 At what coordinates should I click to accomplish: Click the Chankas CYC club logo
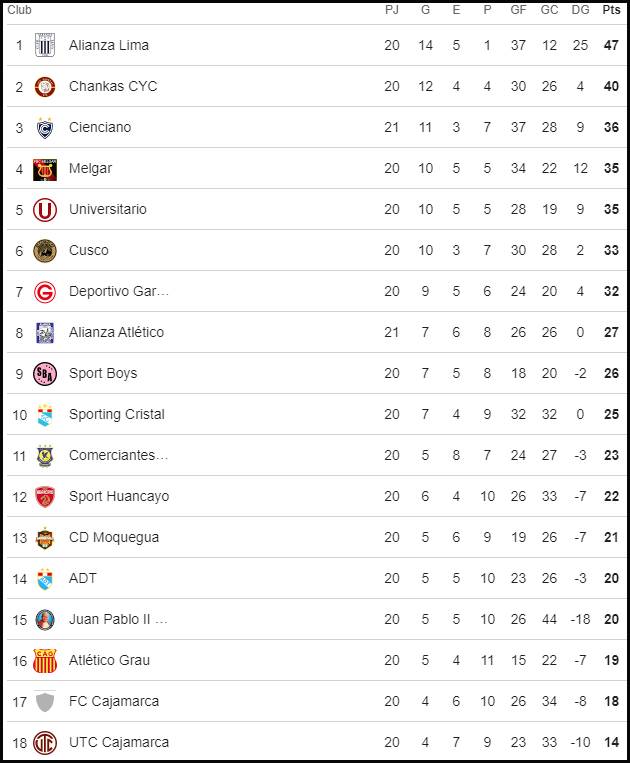(x=45, y=87)
